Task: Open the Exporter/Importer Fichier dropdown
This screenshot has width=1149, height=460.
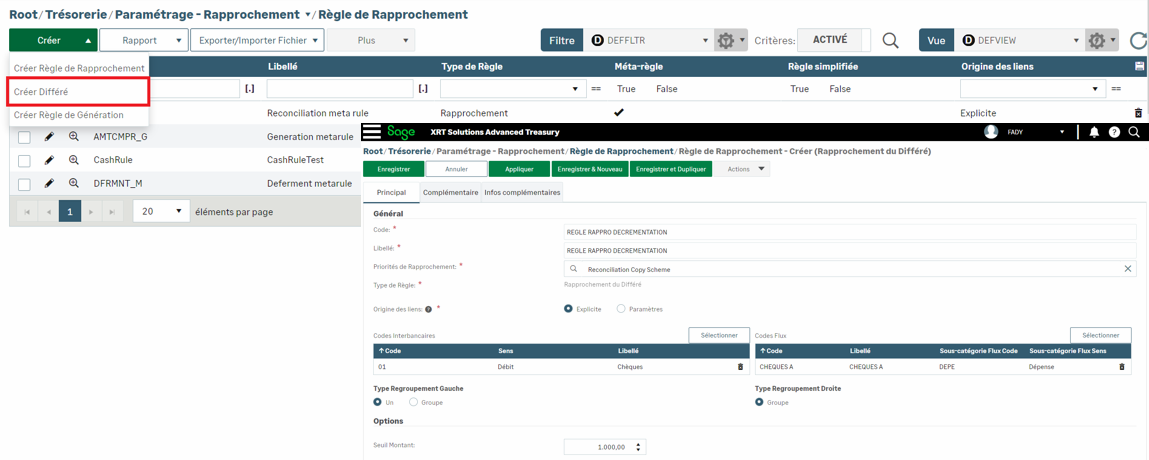Action: tap(257, 41)
